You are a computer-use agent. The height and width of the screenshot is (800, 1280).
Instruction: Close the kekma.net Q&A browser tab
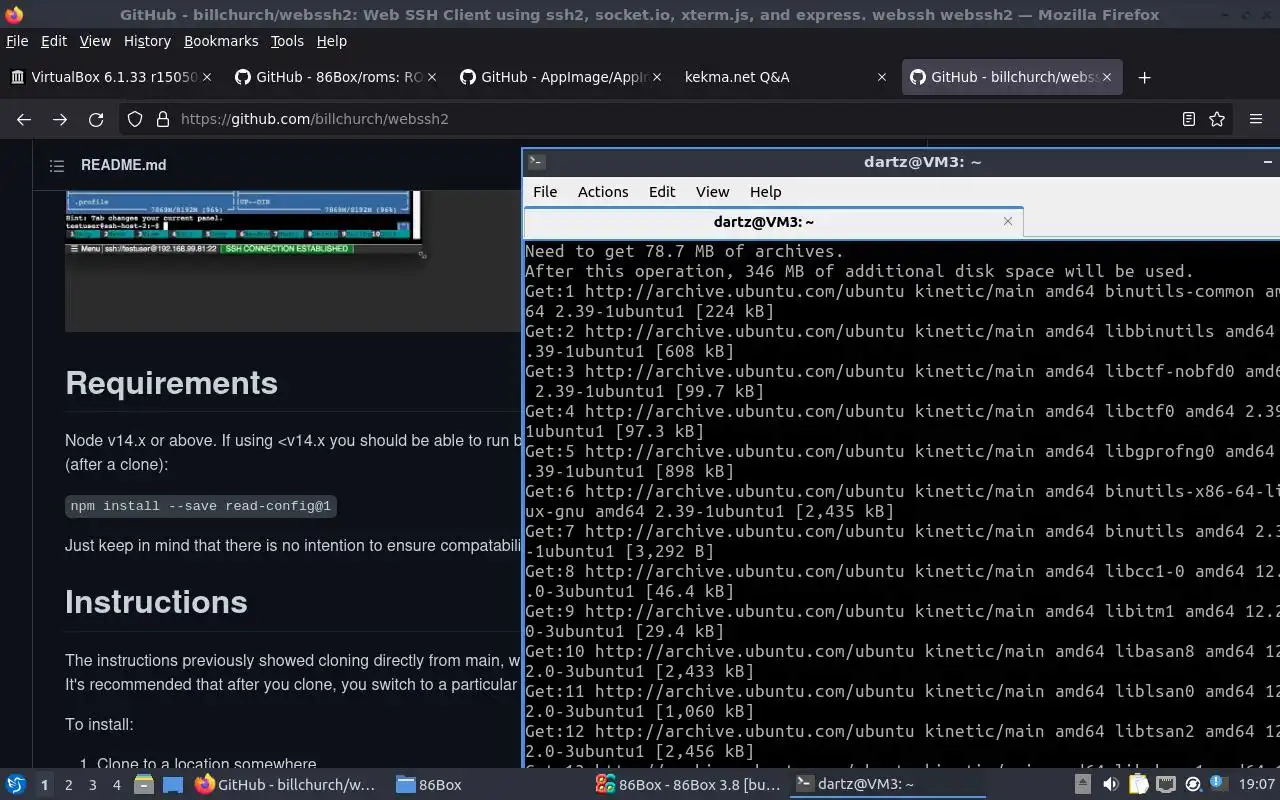tap(882, 77)
